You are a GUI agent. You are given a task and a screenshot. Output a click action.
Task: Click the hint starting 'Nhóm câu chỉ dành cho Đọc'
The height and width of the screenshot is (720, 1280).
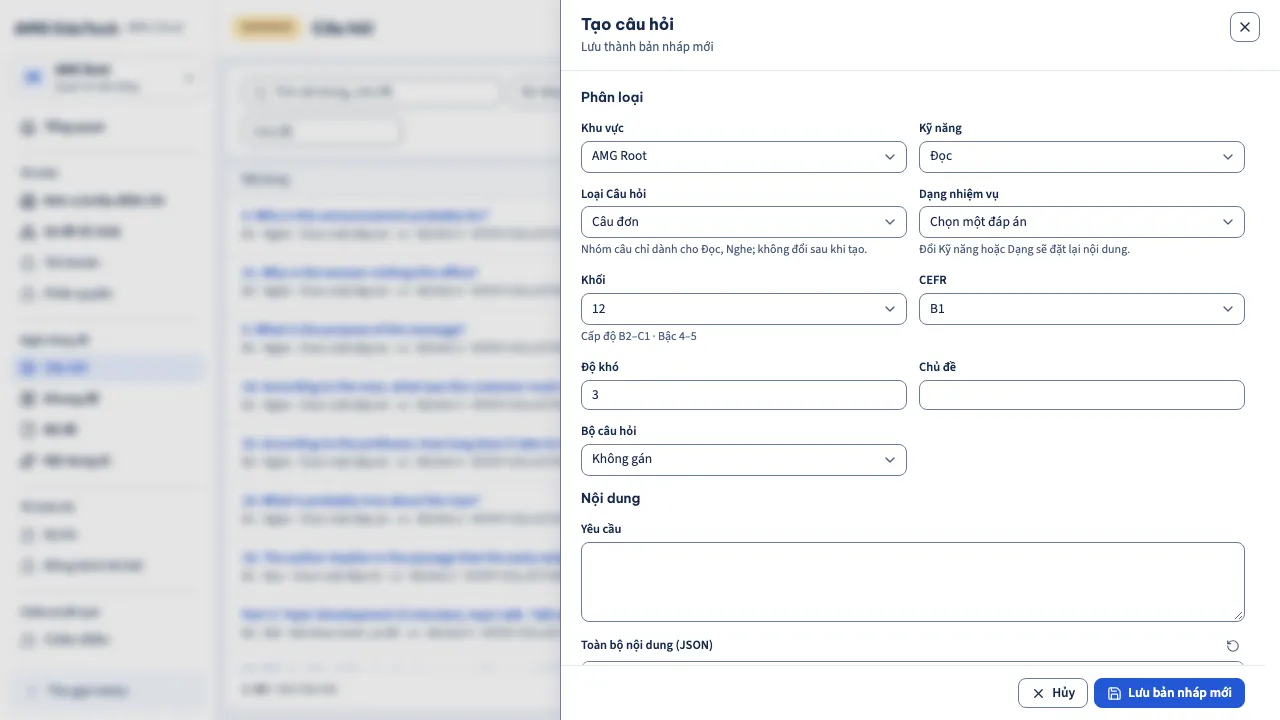coord(724,249)
